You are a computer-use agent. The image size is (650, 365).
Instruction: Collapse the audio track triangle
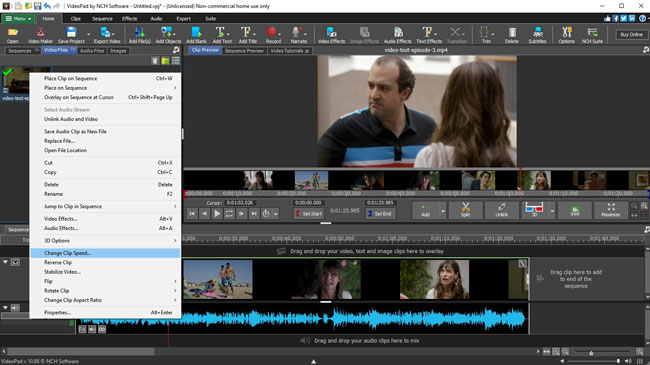click(x=5, y=308)
